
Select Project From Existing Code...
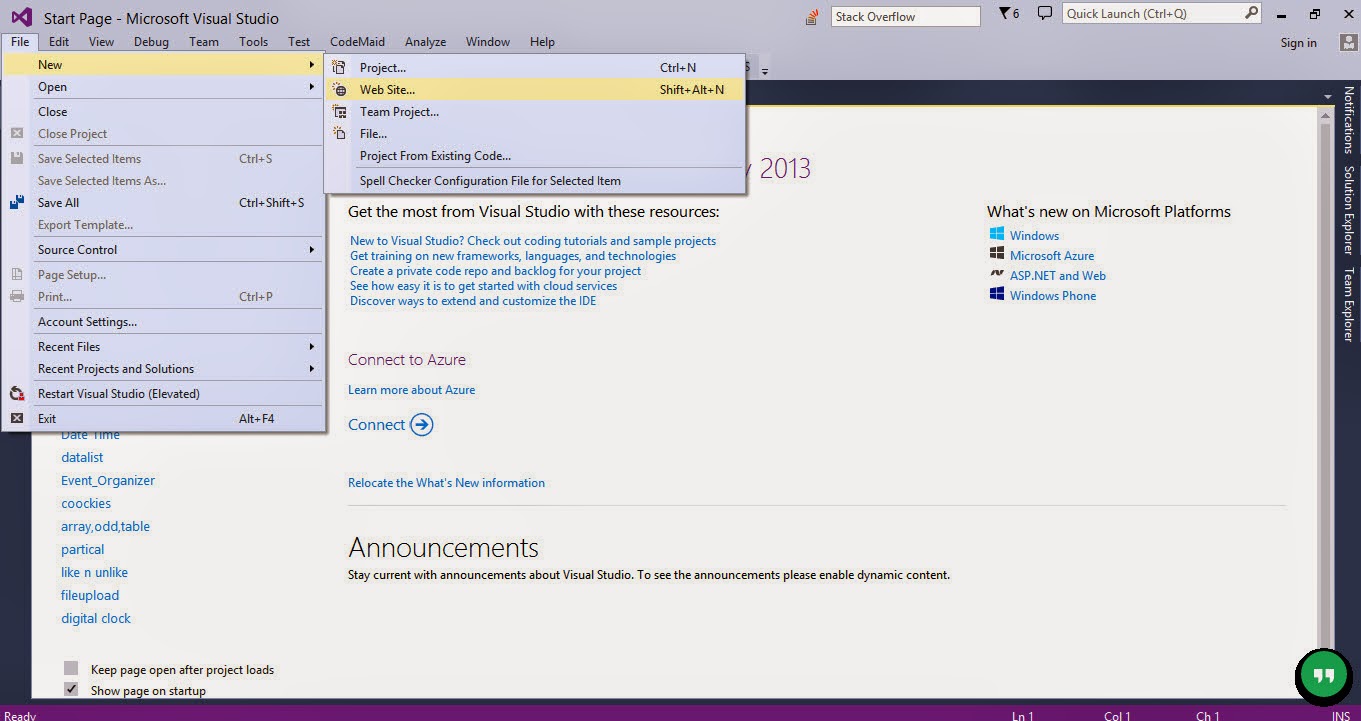(535, 155)
